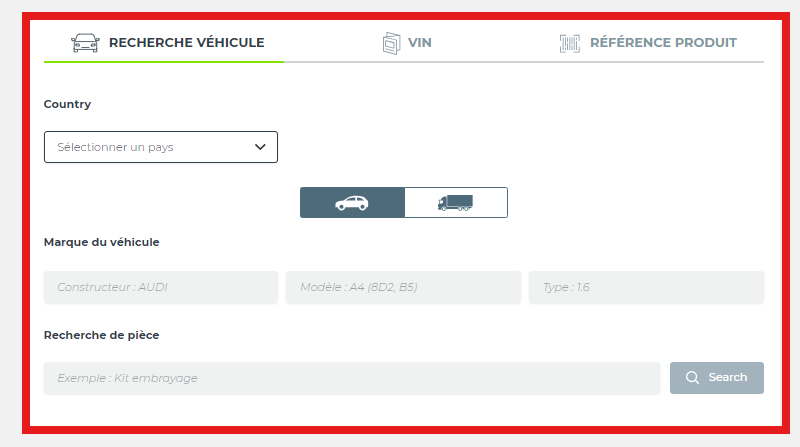Switch to the Référence Produit tab
This screenshot has height=447, width=800.
[x=647, y=43]
